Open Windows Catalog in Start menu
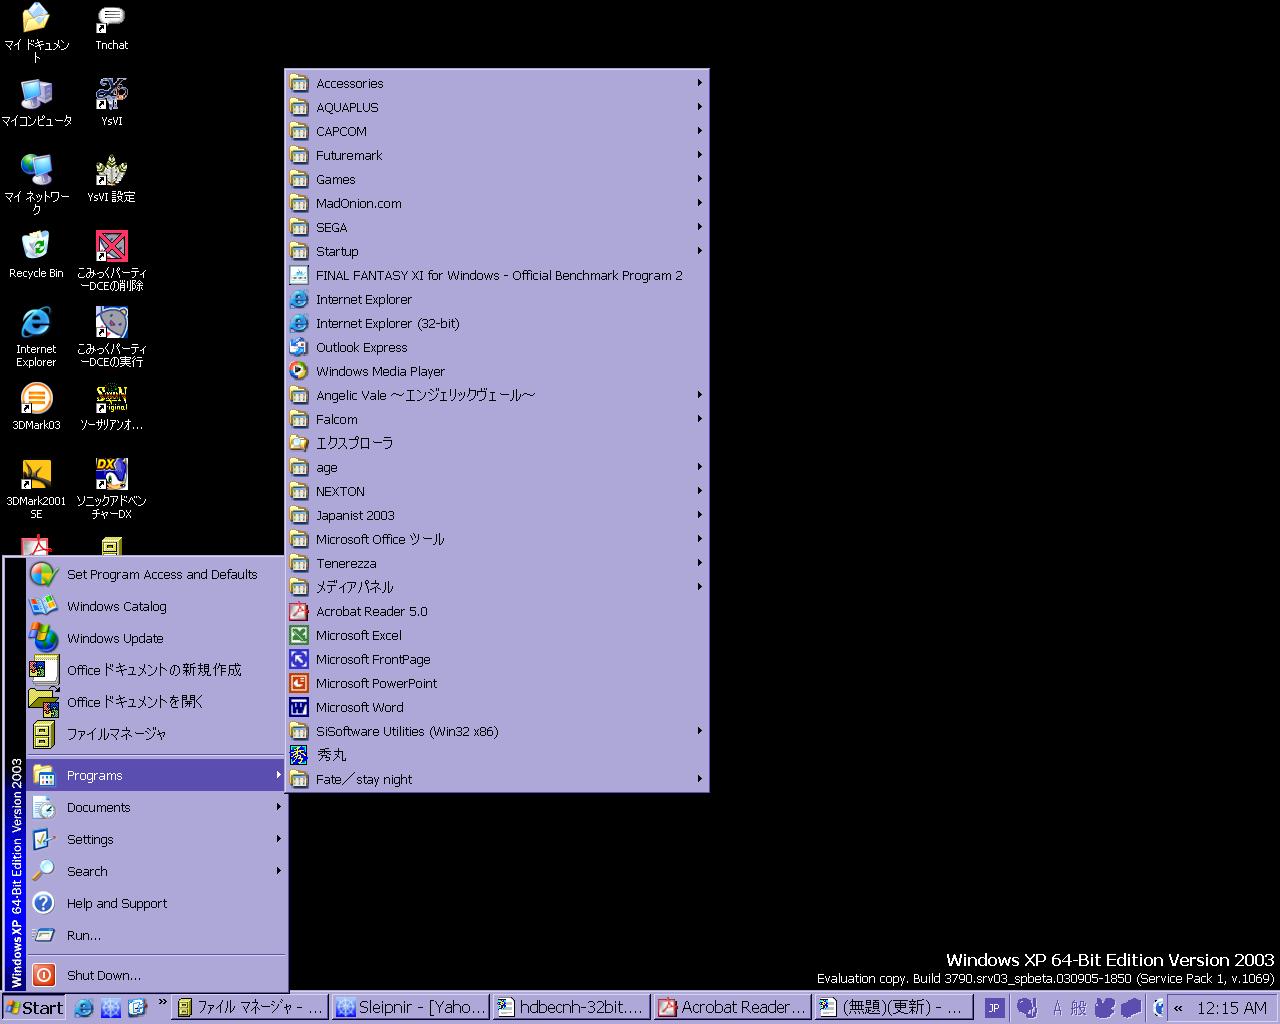Viewport: 1280px width, 1024px height. pyautogui.click(x=157, y=606)
